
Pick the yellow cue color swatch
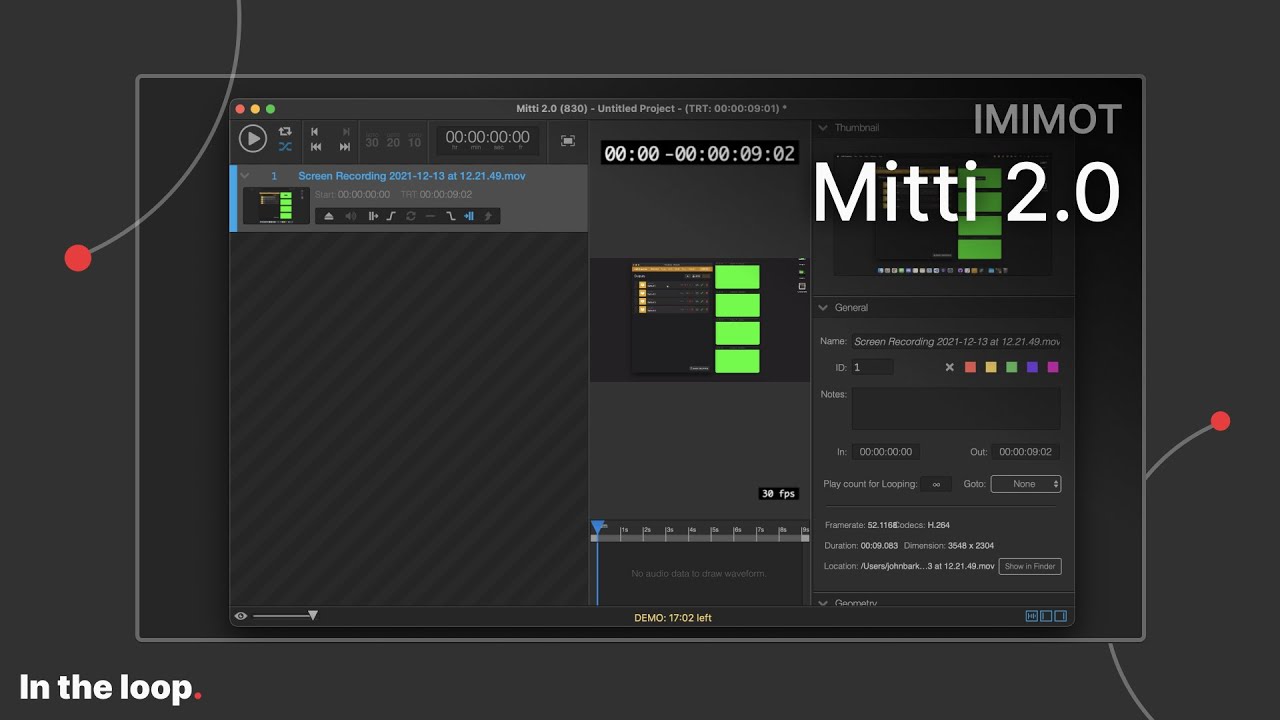(x=991, y=367)
